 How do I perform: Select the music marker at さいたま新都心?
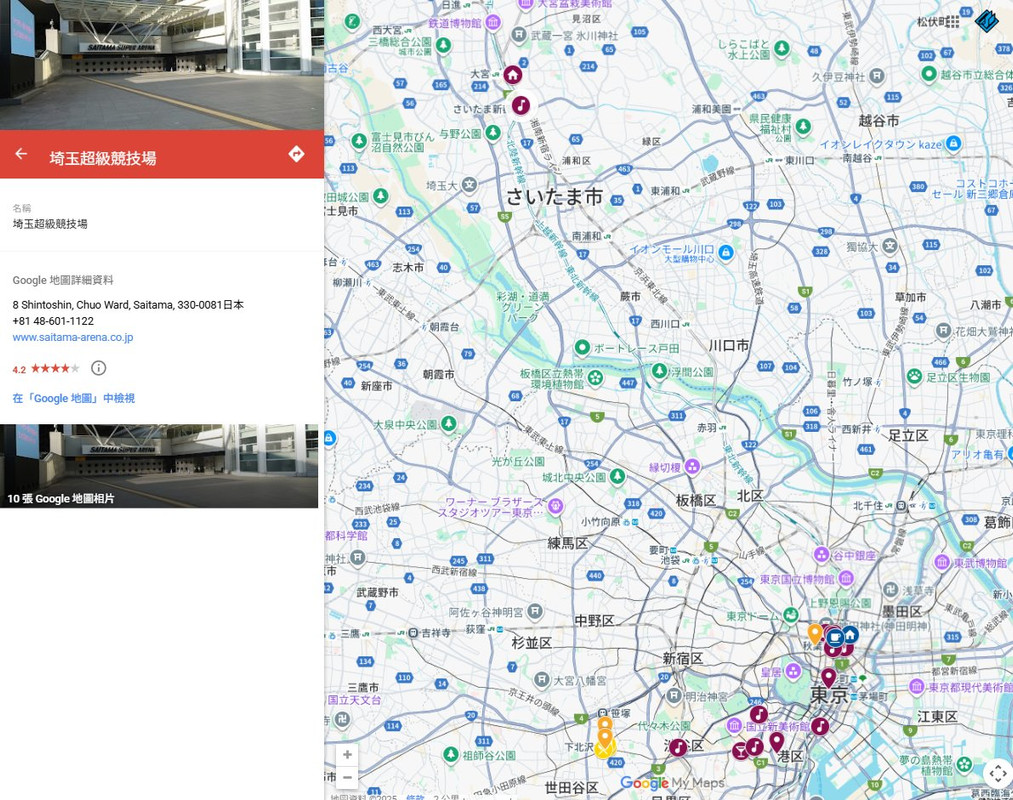tap(521, 105)
